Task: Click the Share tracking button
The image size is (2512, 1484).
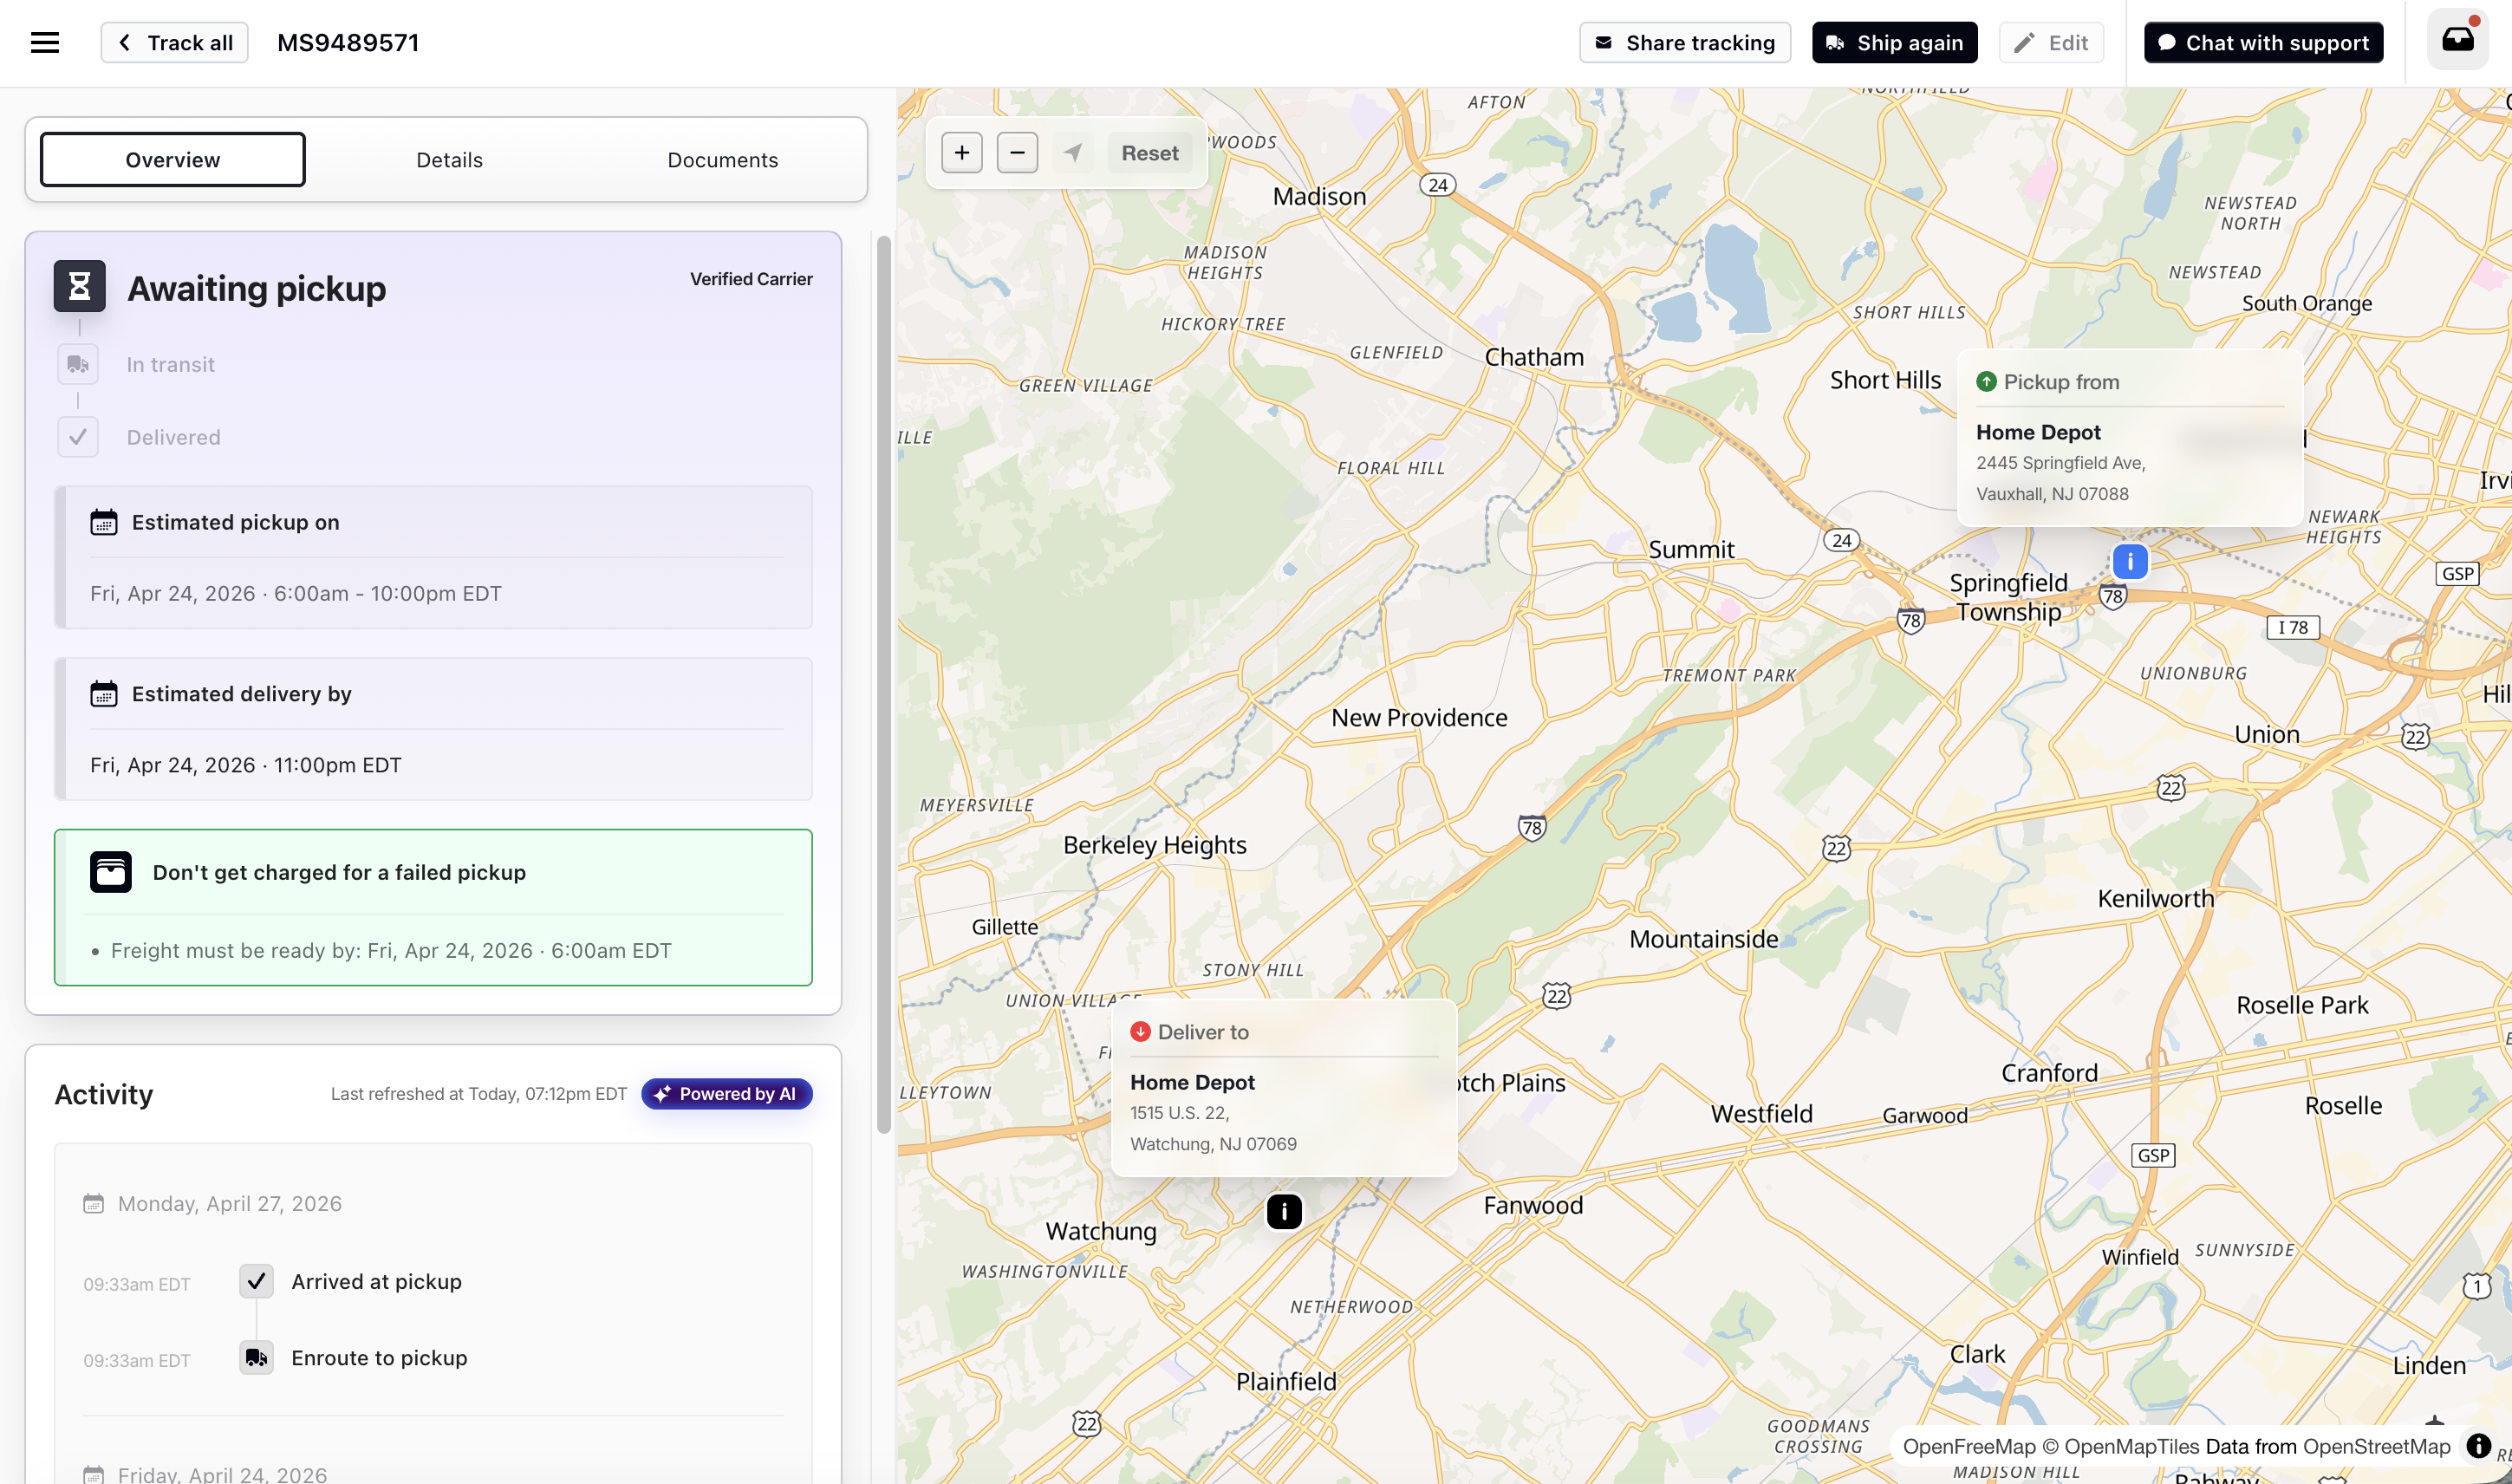Action: pos(1685,43)
